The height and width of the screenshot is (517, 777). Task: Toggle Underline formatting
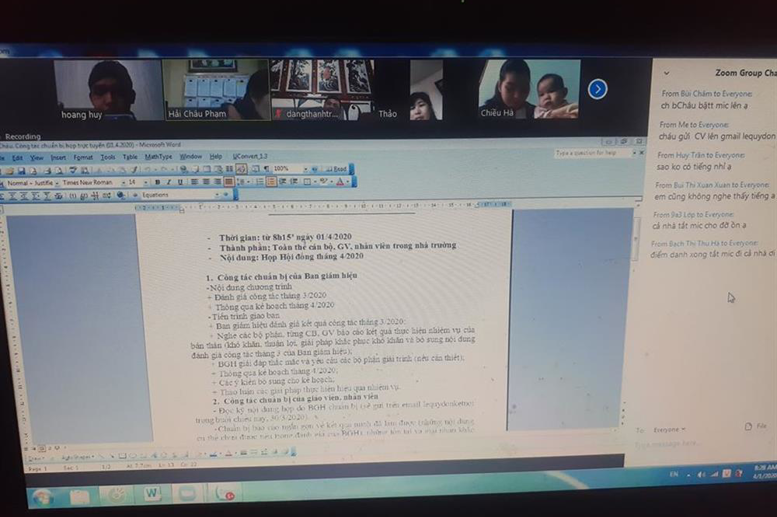coord(180,182)
